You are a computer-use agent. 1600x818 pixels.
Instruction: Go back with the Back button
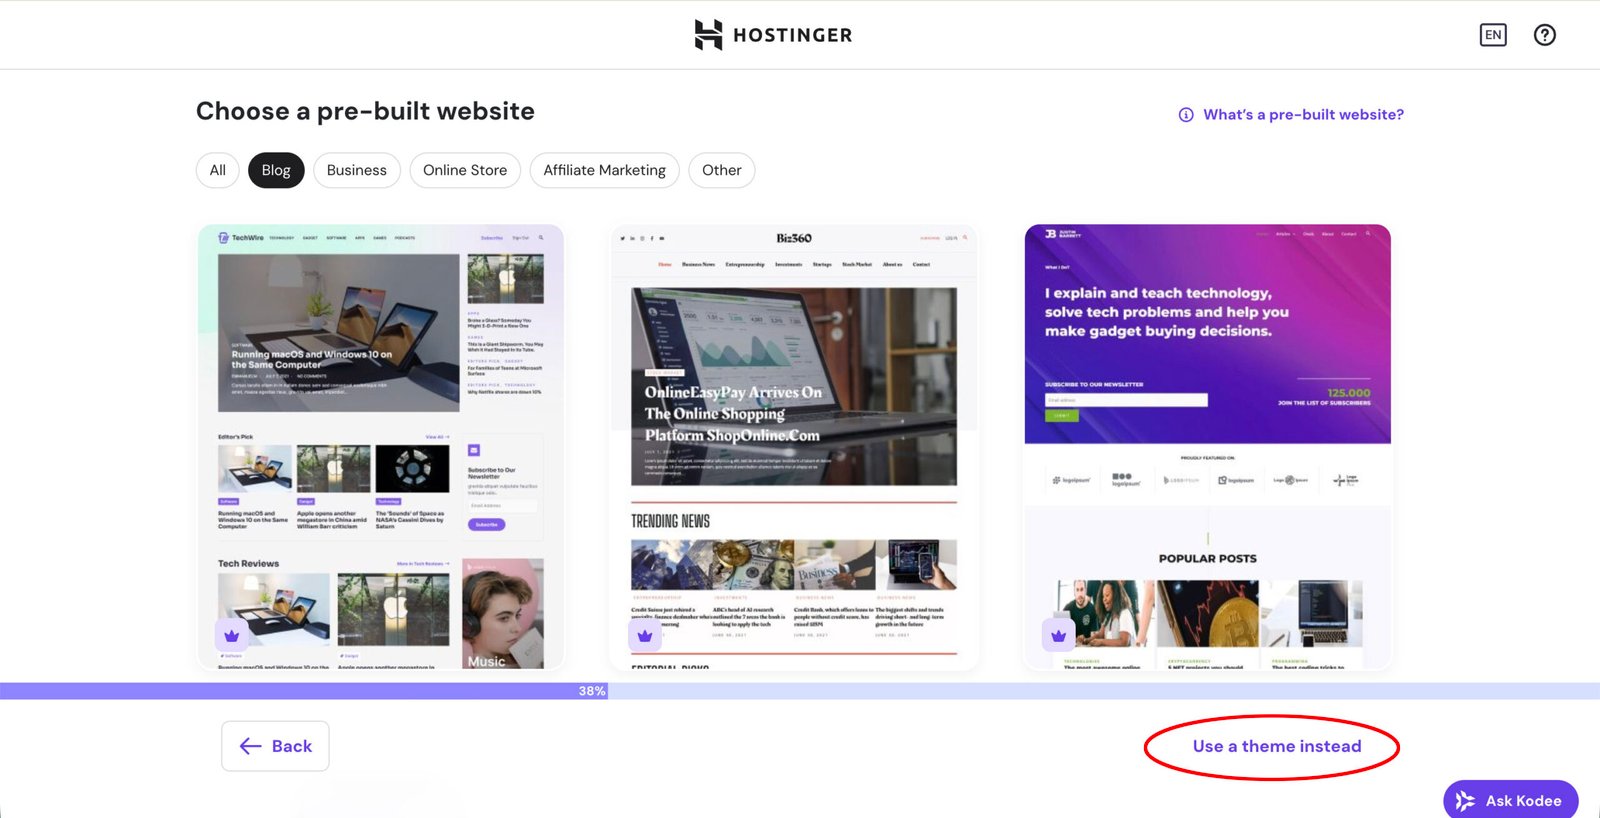pos(275,746)
